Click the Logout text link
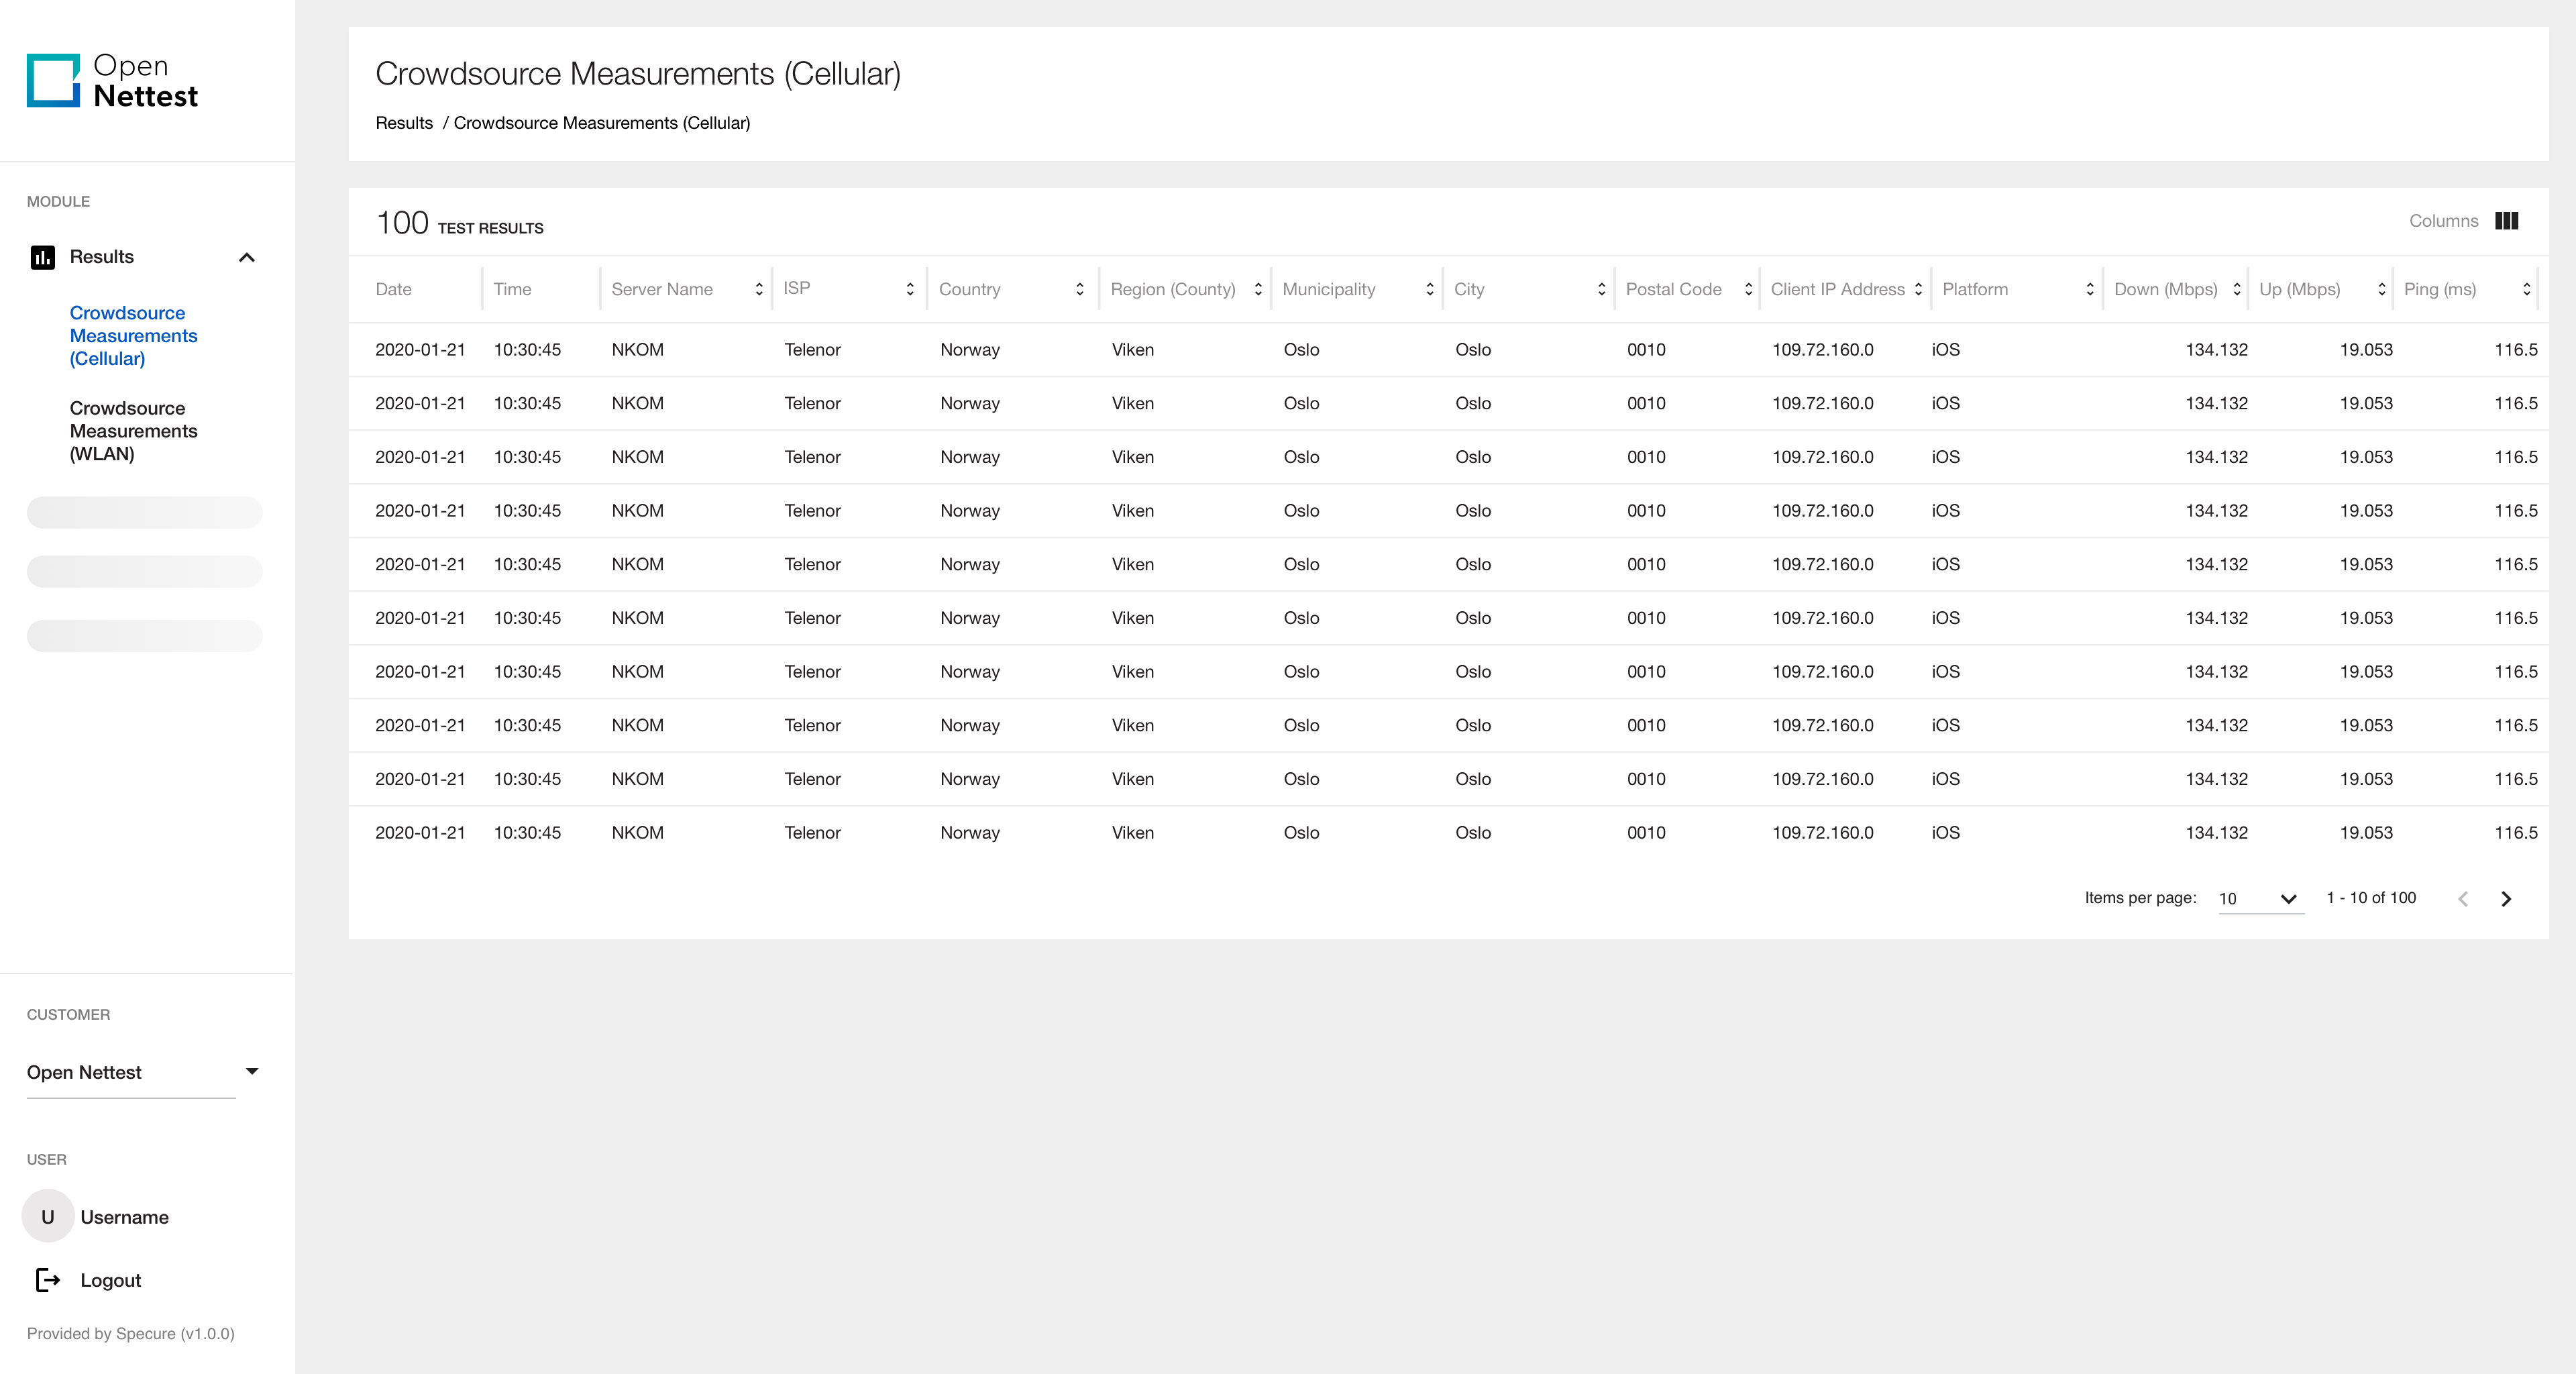 point(110,1280)
